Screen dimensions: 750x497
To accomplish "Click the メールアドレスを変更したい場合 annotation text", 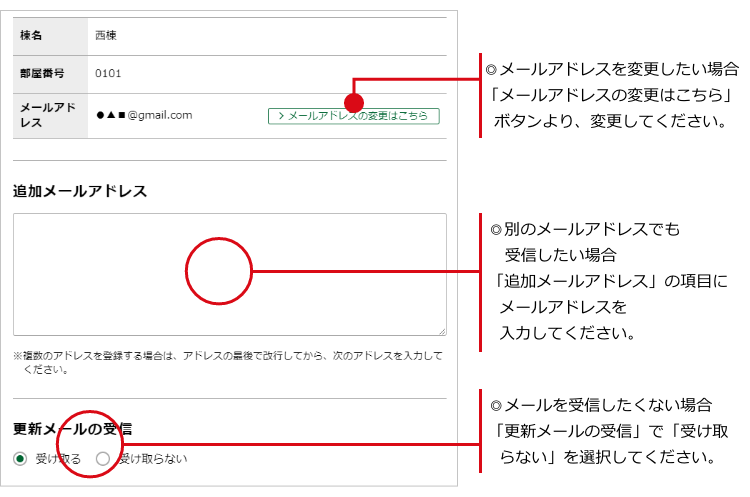I will pyautogui.click(x=610, y=70).
